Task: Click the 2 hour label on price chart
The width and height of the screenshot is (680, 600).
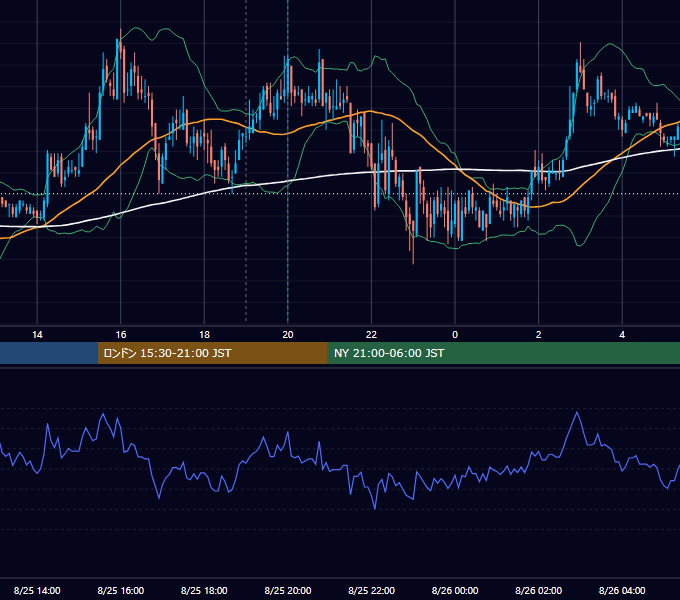Action: pyautogui.click(x=539, y=335)
